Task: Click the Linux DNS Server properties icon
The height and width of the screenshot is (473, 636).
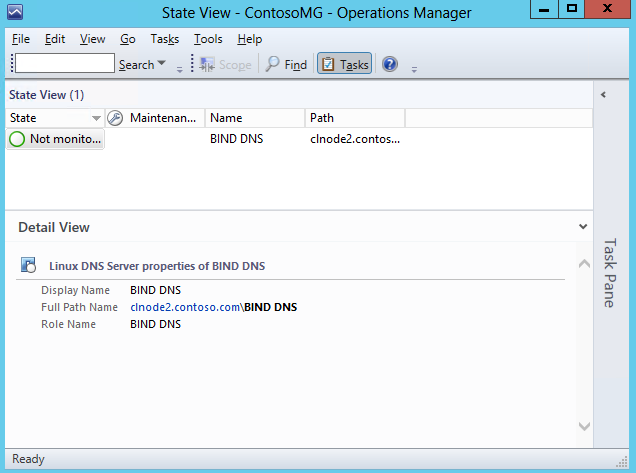Action: pyautogui.click(x=30, y=266)
